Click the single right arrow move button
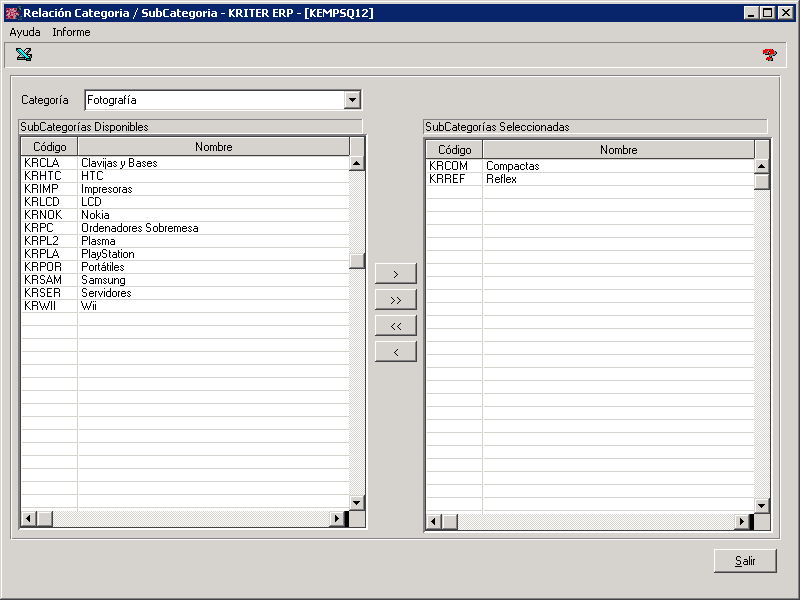800x600 pixels. click(396, 274)
